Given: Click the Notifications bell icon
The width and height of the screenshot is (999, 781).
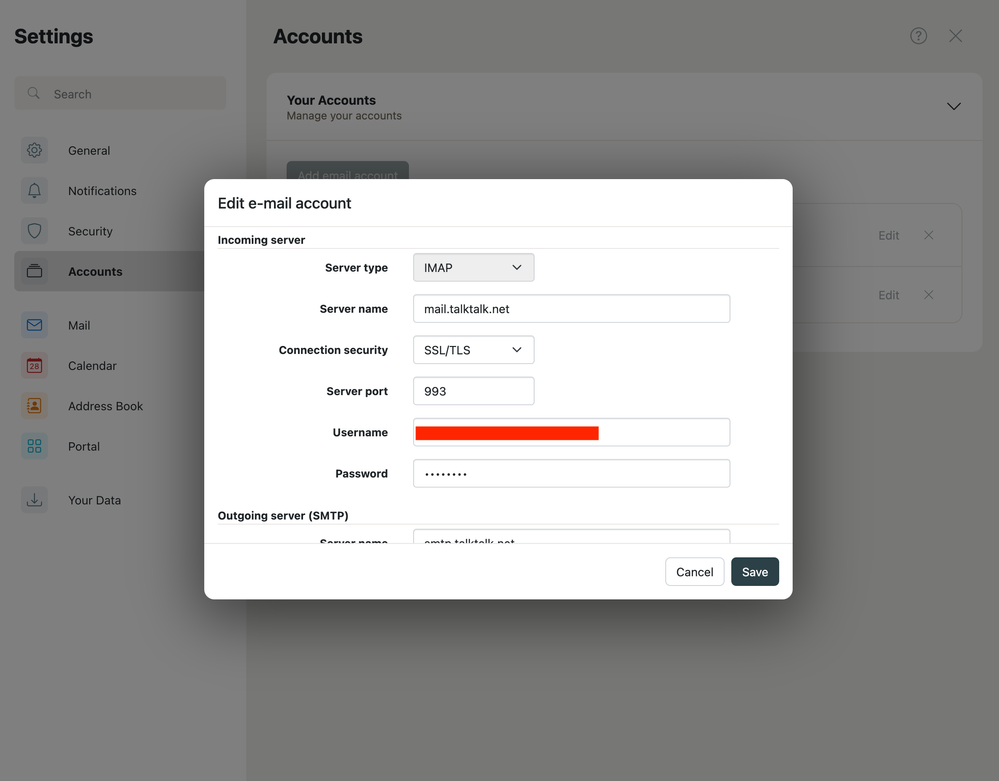Looking at the screenshot, I should pyautogui.click(x=35, y=191).
